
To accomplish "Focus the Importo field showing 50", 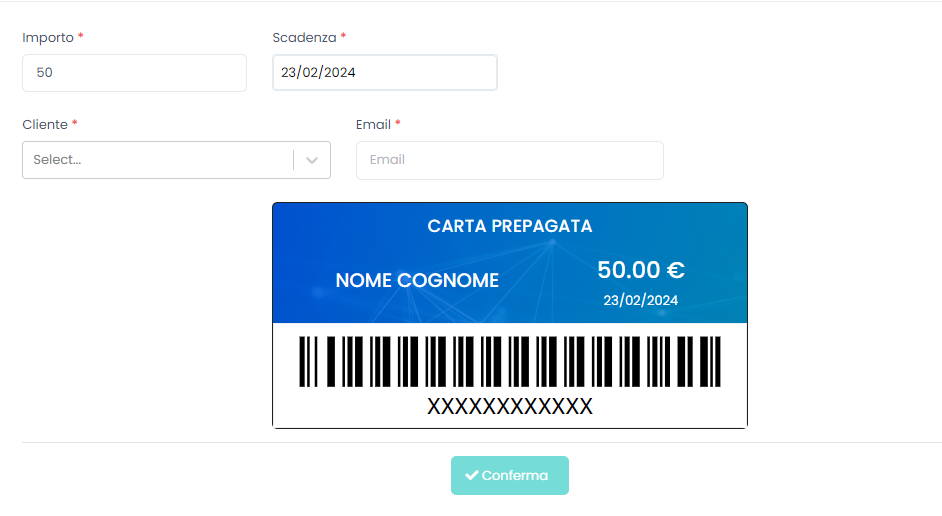I will pos(135,73).
